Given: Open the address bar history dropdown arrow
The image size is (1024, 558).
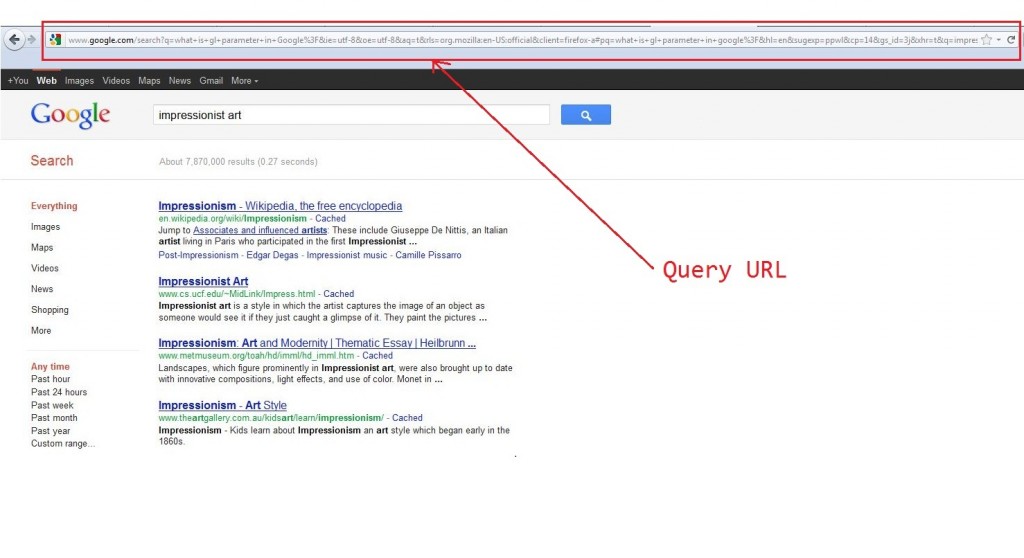Looking at the screenshot, I should tap(999, 40).
